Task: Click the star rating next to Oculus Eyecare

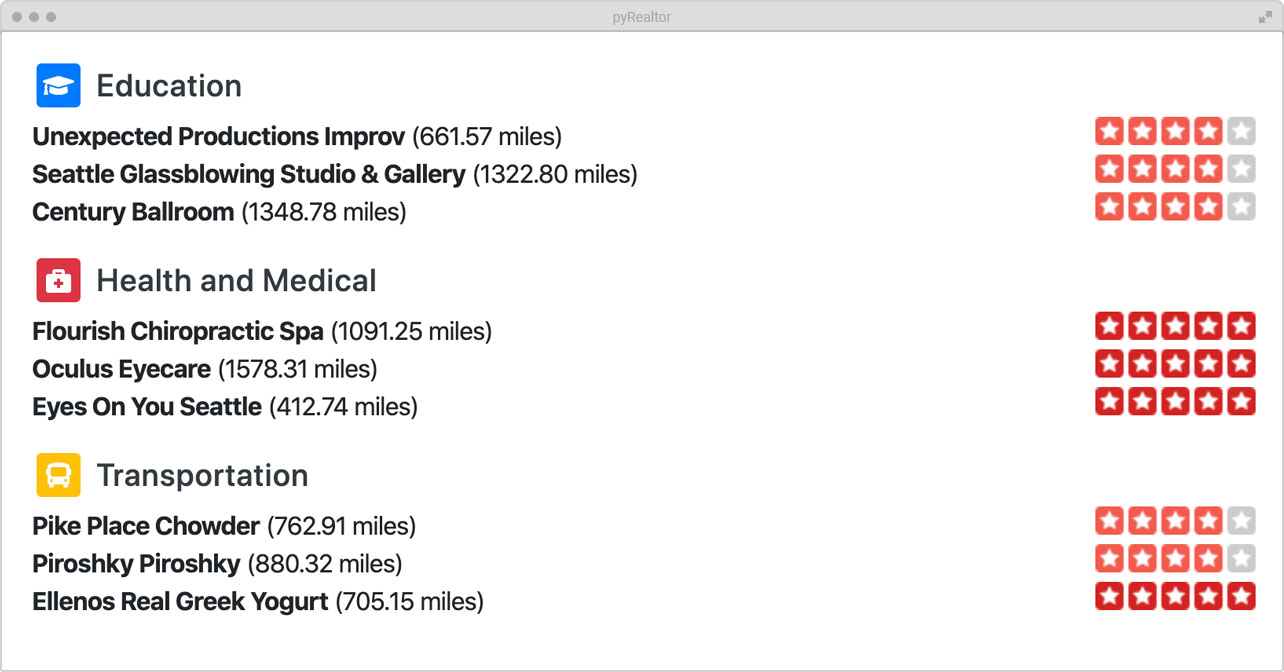Action: [1175, 364]
